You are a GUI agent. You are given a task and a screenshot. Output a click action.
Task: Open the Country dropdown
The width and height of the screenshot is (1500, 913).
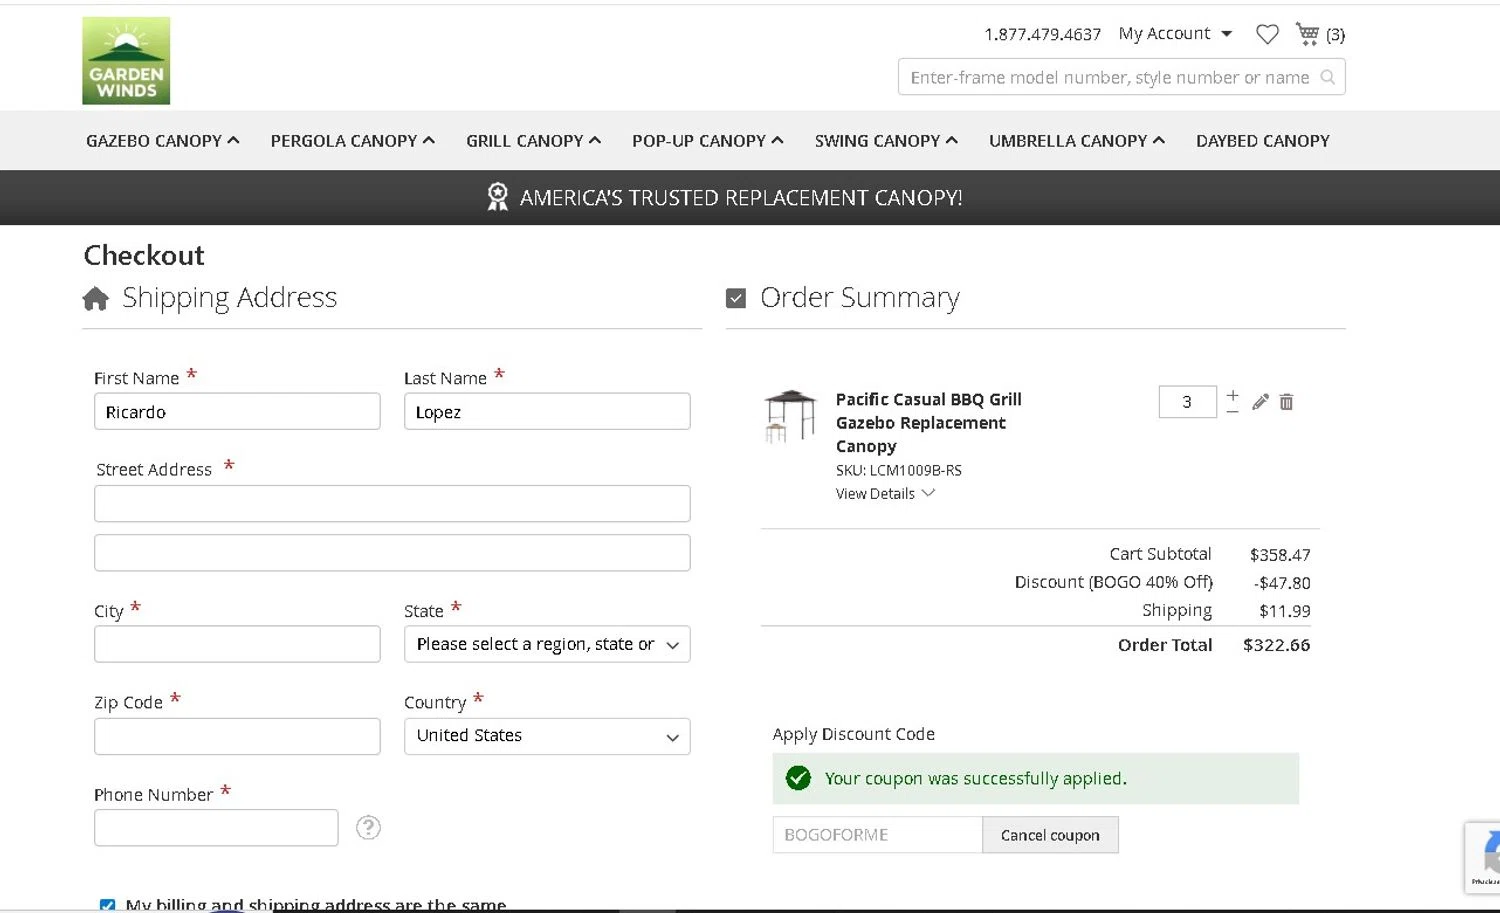click(547, 736)
